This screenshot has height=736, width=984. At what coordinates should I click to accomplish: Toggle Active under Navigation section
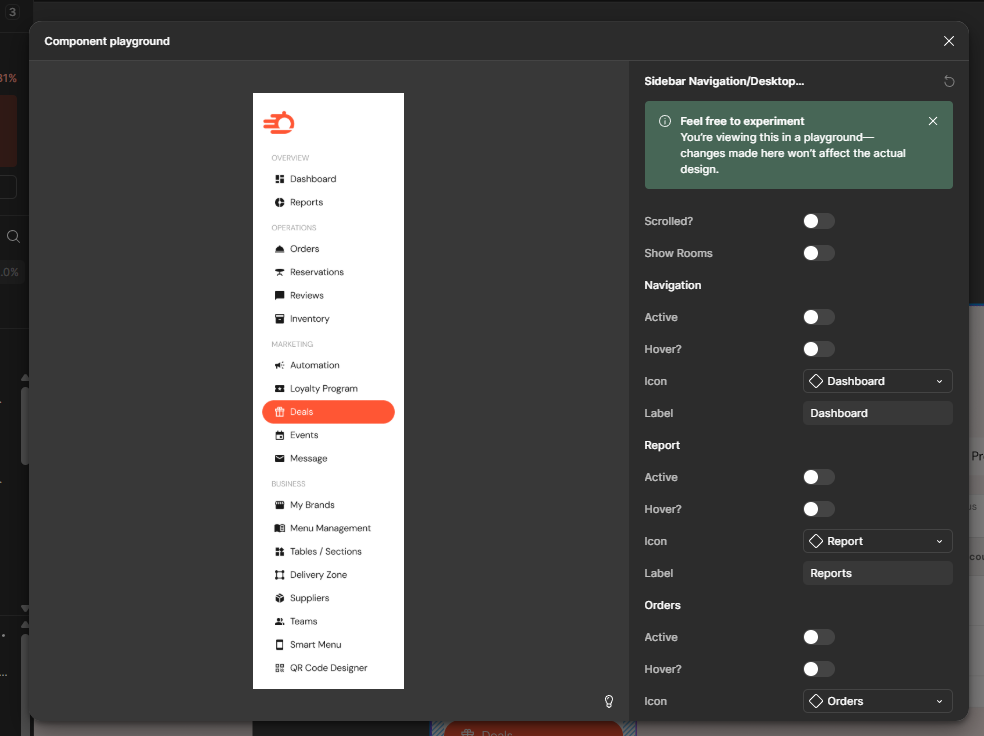(x=819, y=317)
